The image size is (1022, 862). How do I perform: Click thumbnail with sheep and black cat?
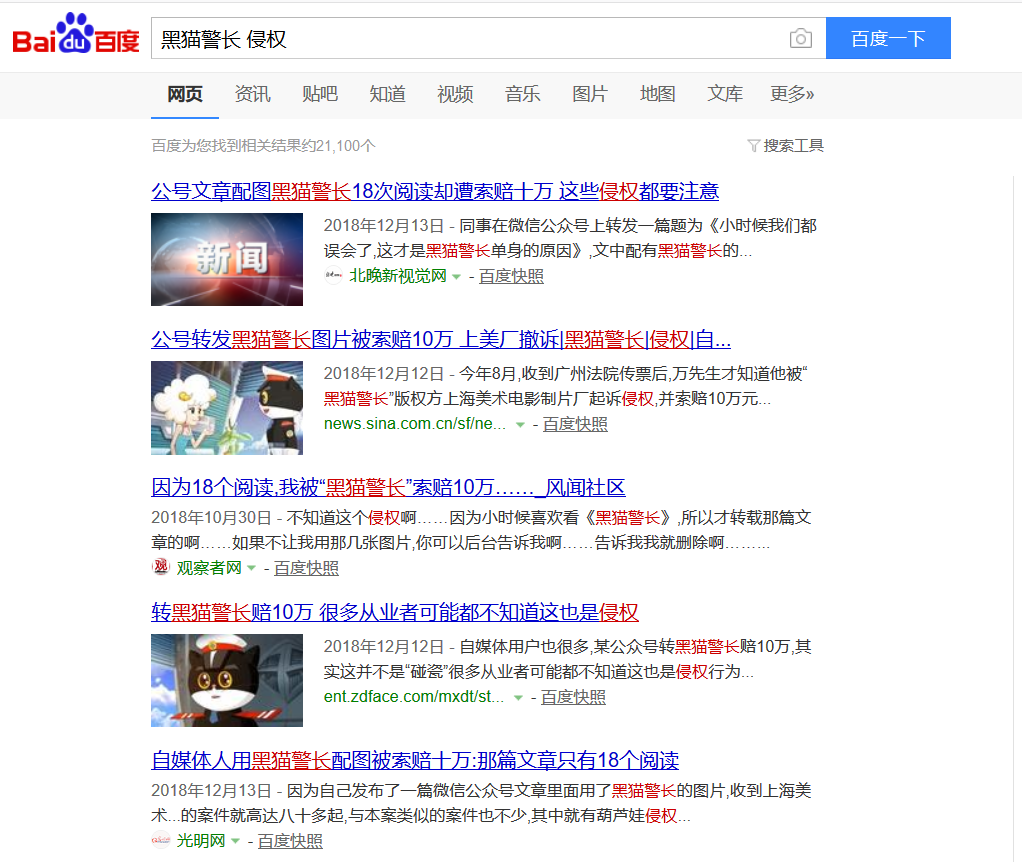point(227,408)
